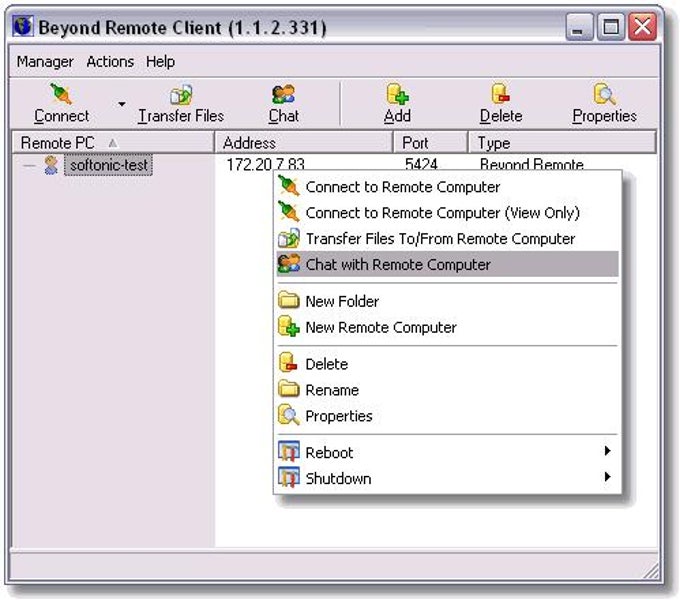Image resolution: width=680 pixels, height=600 pixels.
Task: Click the New Remote Computer icon
Action: (289, 326)
